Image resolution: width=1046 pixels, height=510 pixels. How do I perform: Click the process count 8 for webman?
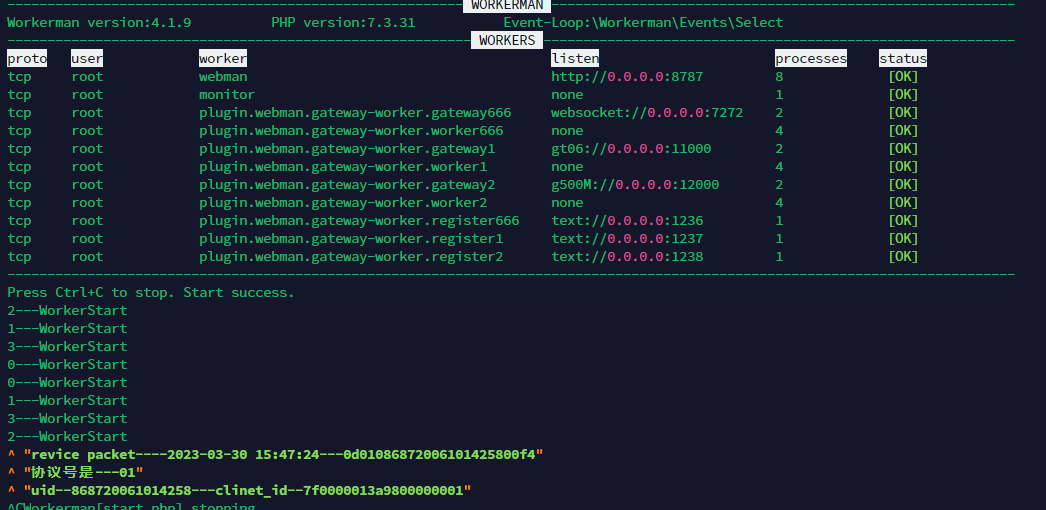(x=779, y=77)
